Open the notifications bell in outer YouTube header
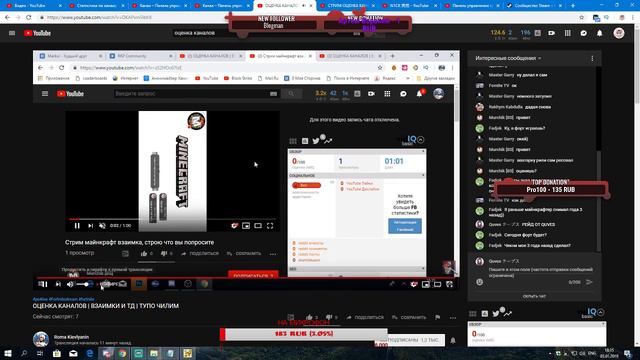 600,33
